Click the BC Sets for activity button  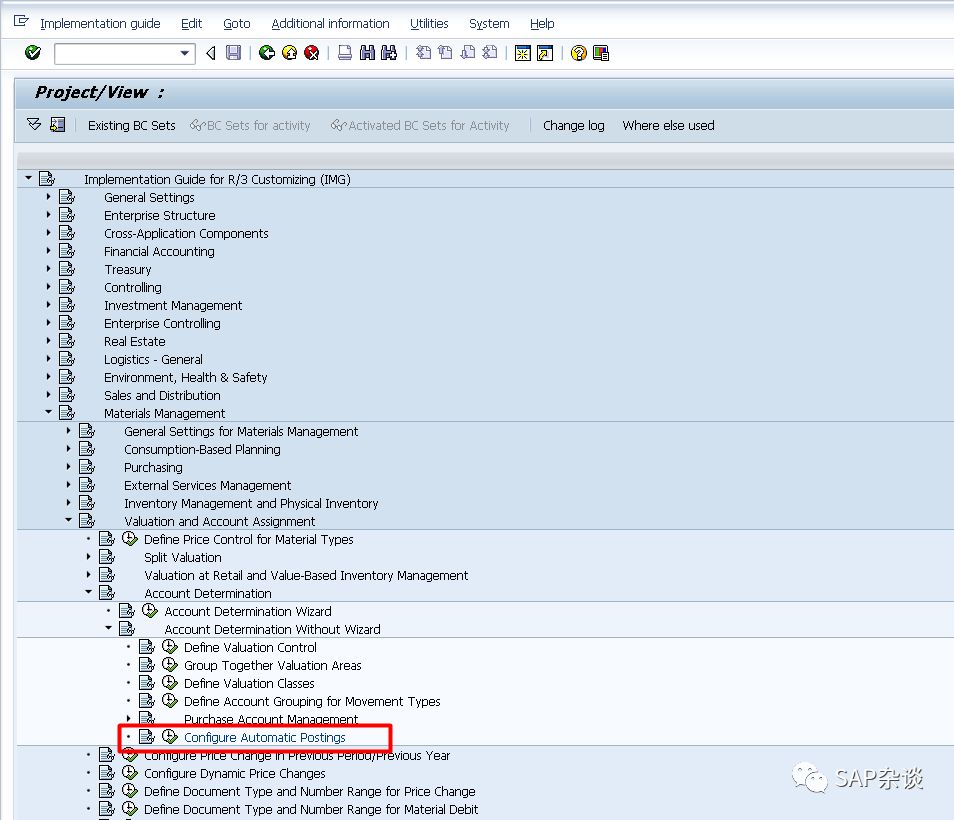click(251, 125)
